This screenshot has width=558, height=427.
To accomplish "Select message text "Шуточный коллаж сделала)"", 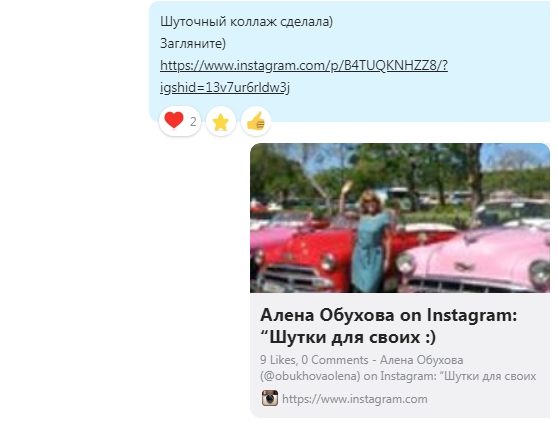I will point(246,21).
